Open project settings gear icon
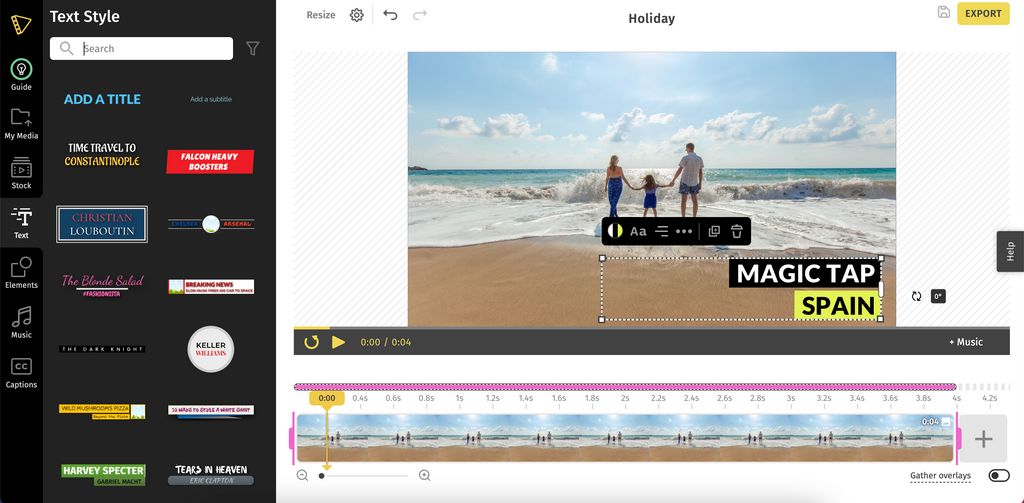 [x=357, y=15]
